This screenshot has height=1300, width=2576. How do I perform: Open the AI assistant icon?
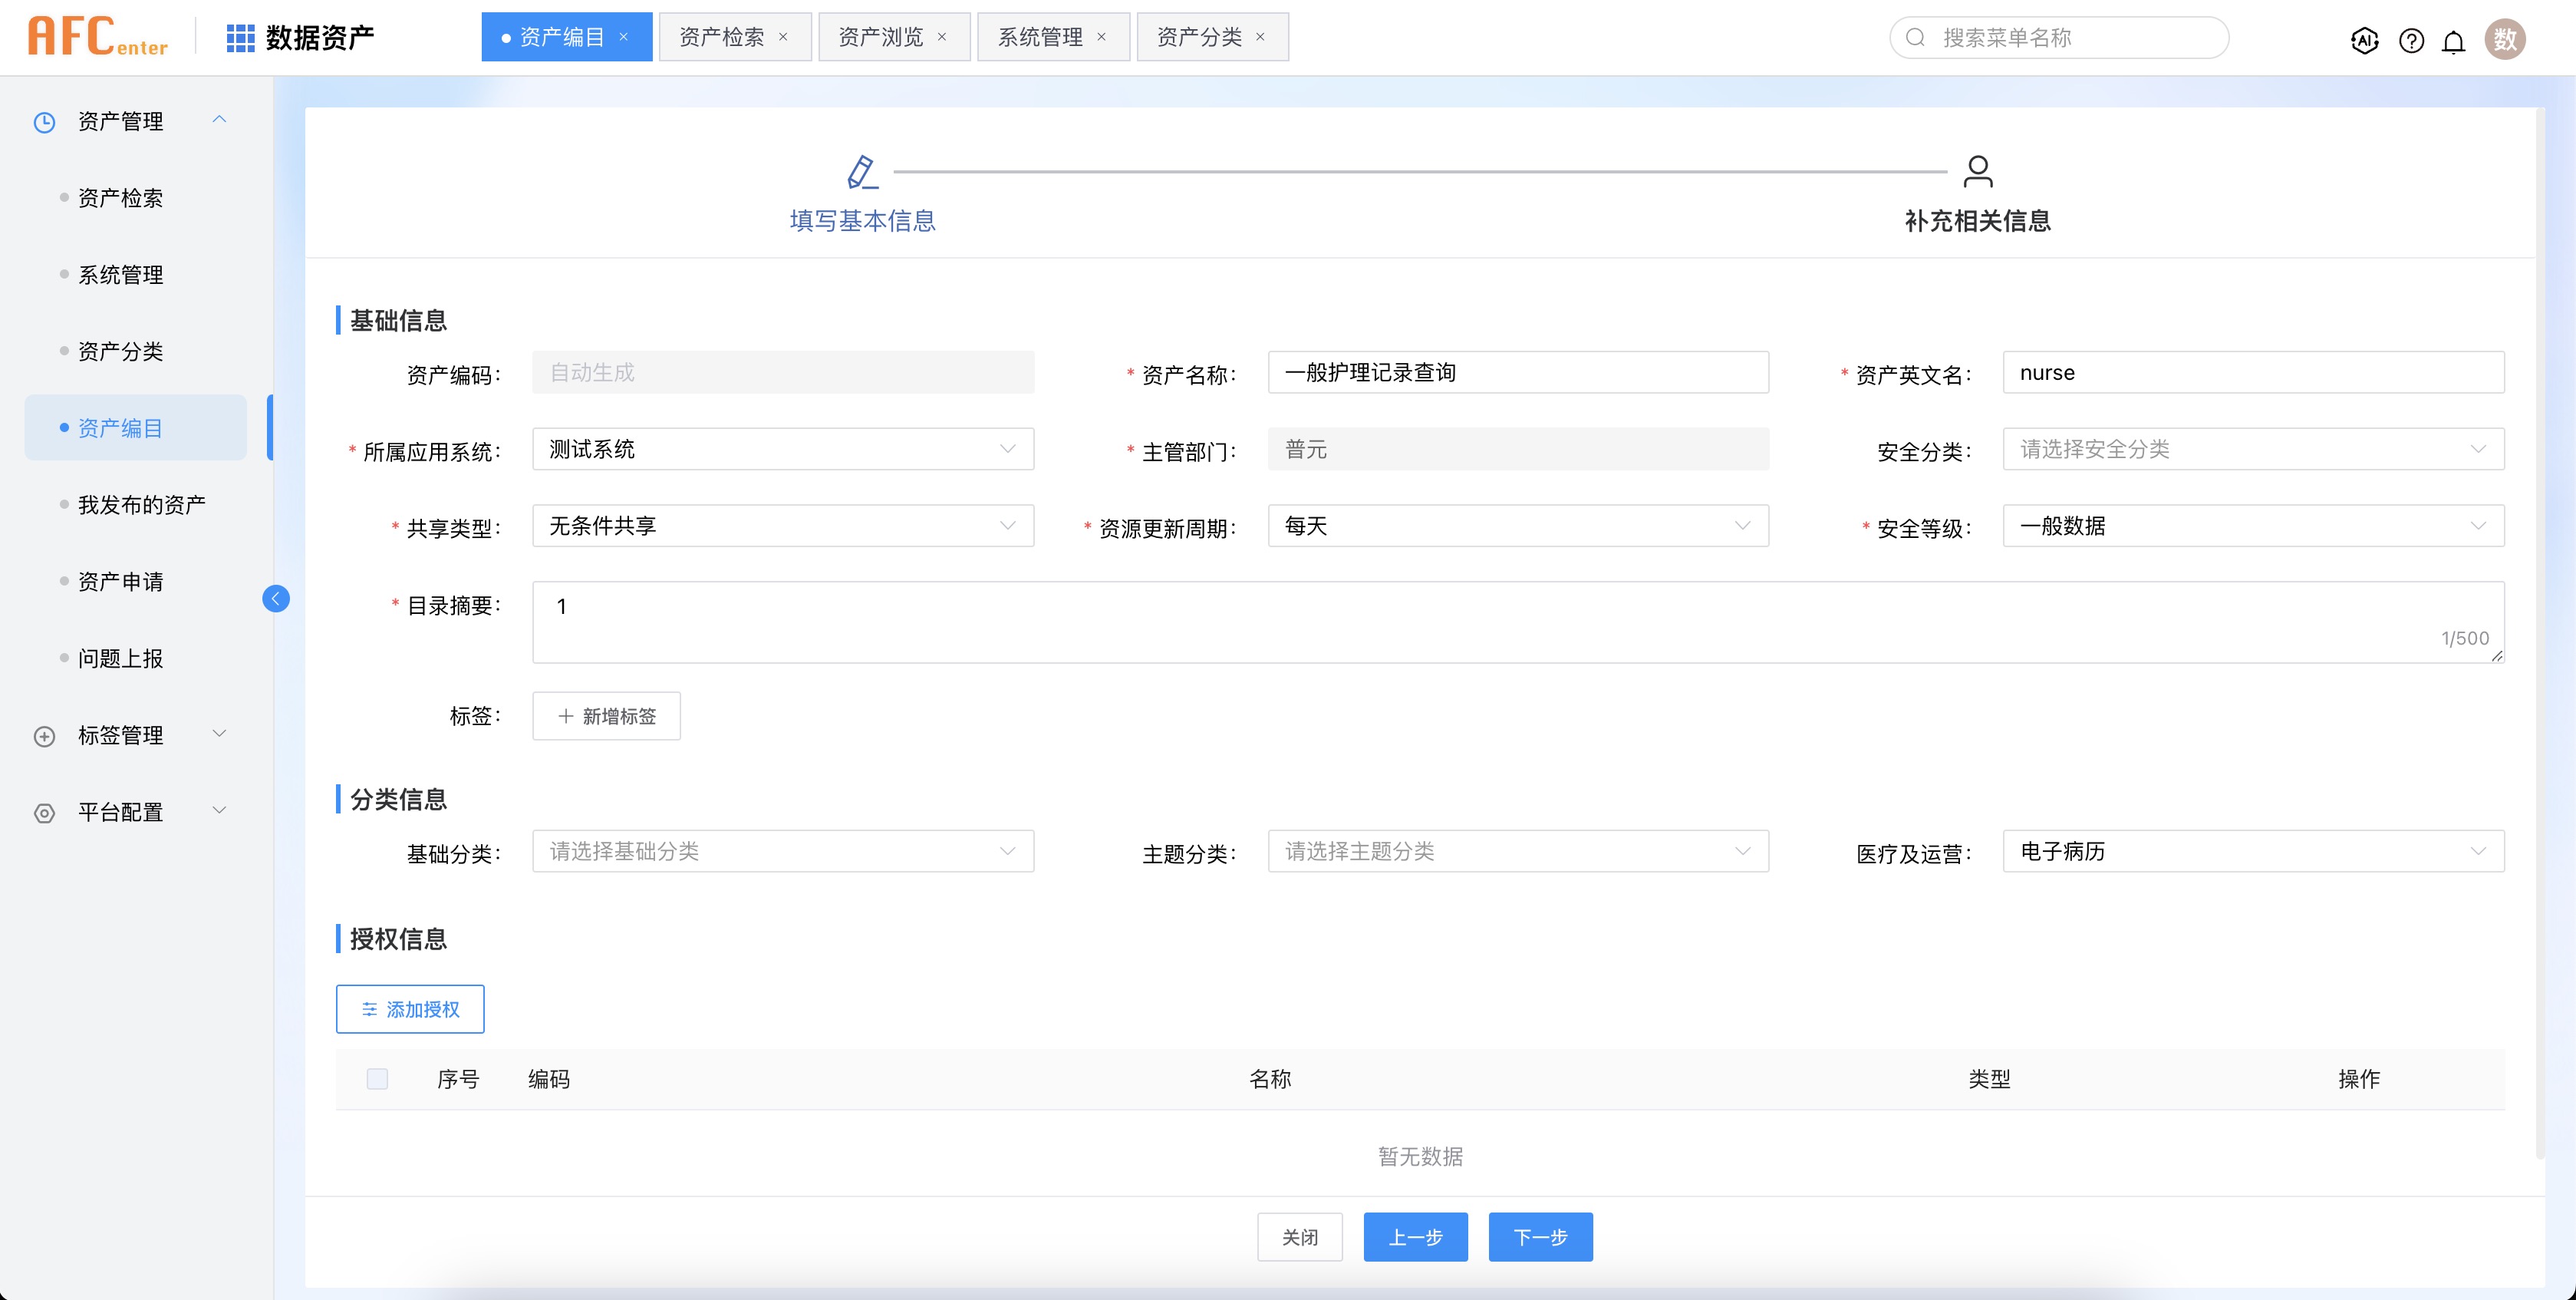pyautogui.click(x=2364, y=40)
